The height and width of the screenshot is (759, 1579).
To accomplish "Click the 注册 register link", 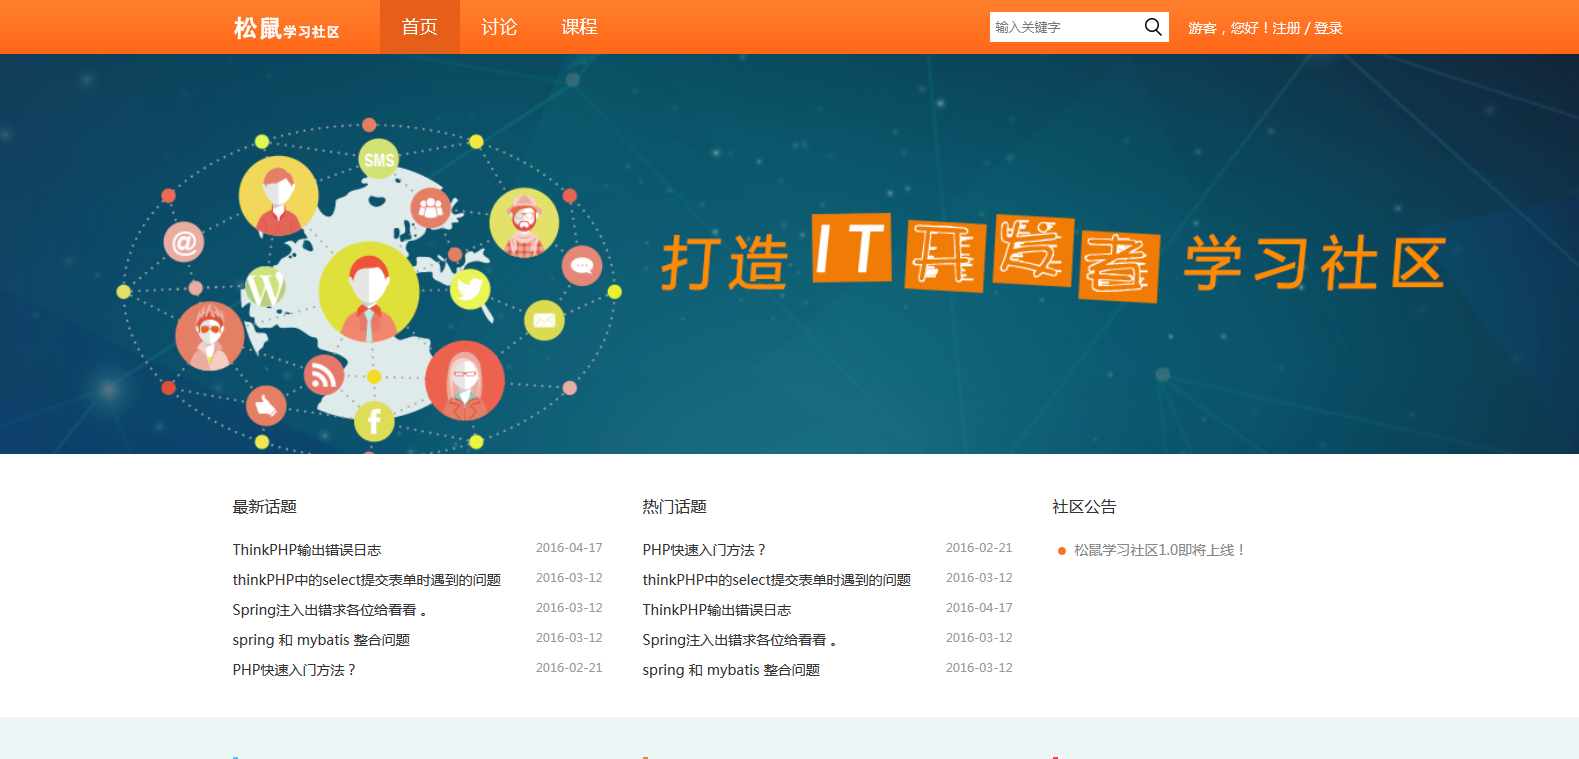I will click(1286, 28).
